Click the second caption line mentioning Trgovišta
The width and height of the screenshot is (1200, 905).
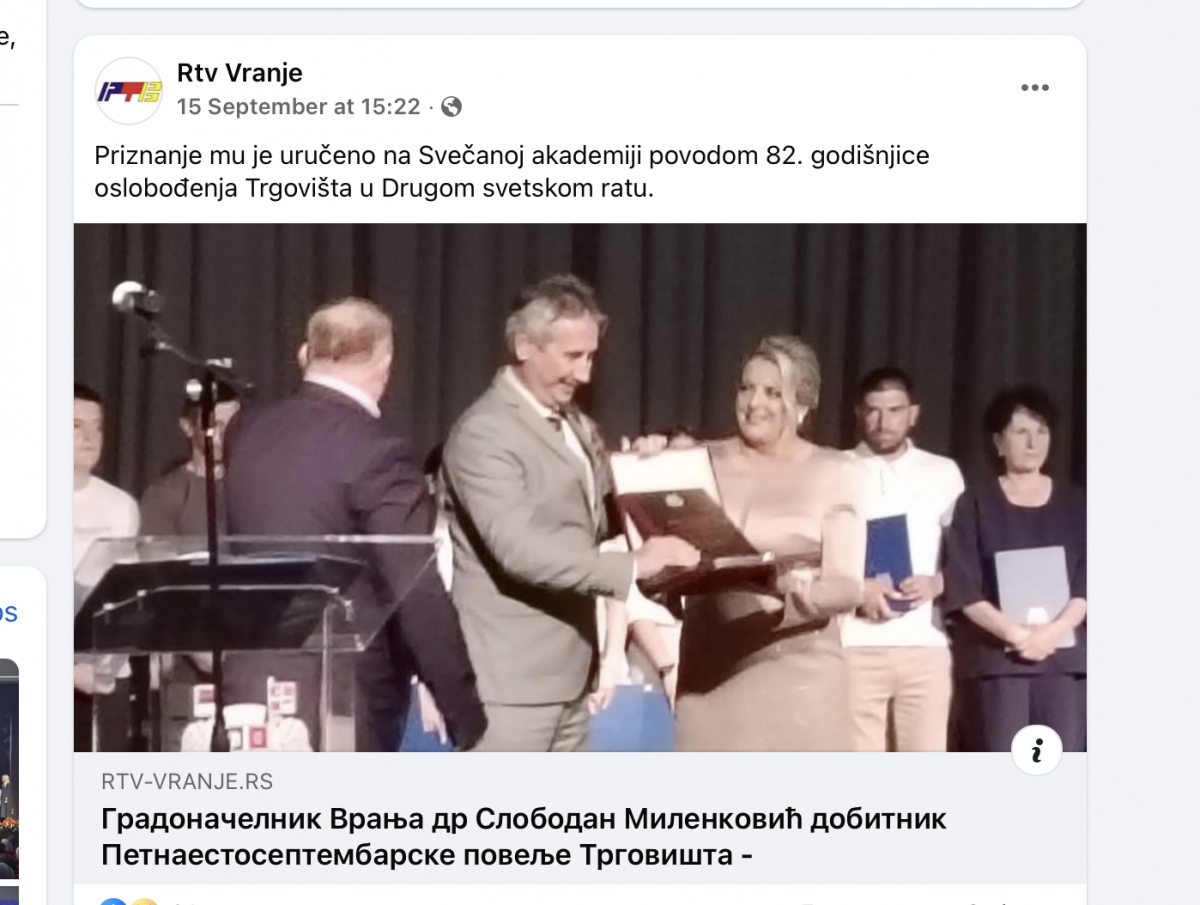[x=374, y=188]
